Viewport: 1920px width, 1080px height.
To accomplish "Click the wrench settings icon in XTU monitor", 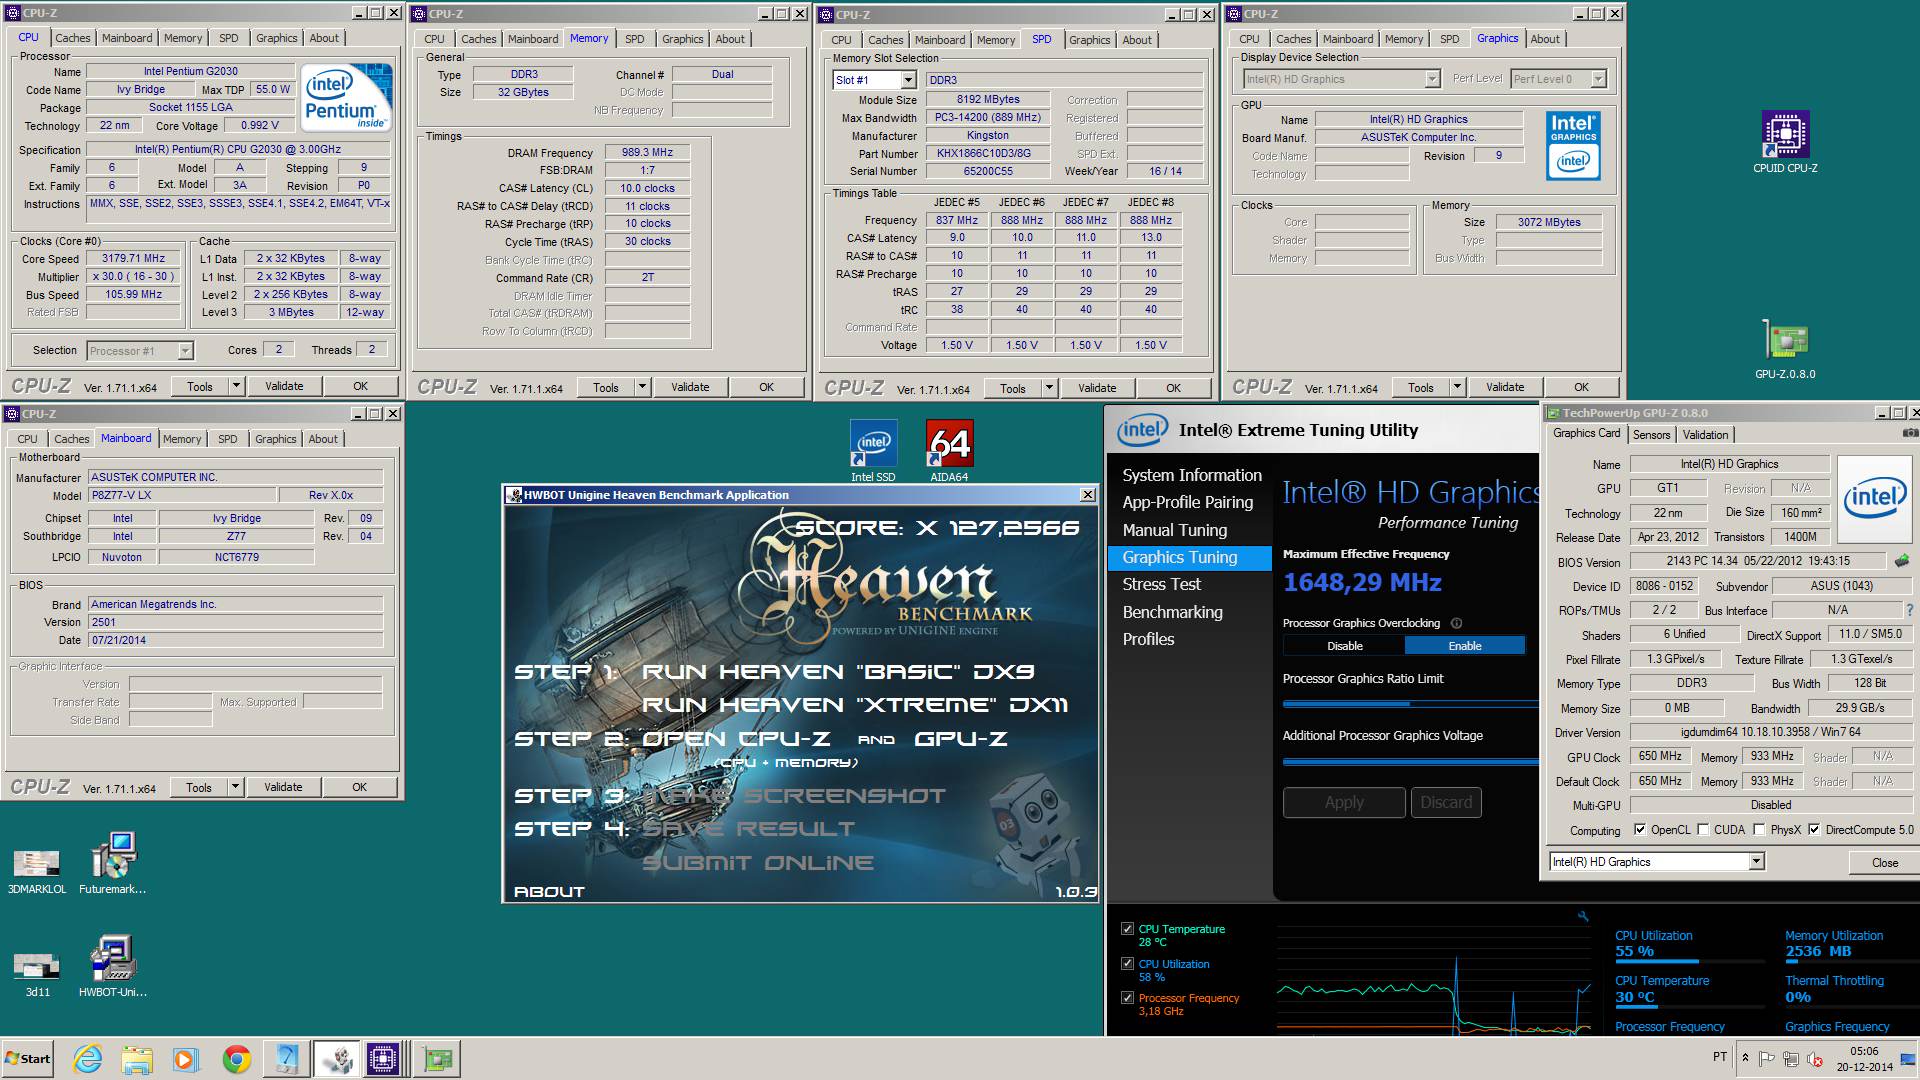I will click(1583, 916).
